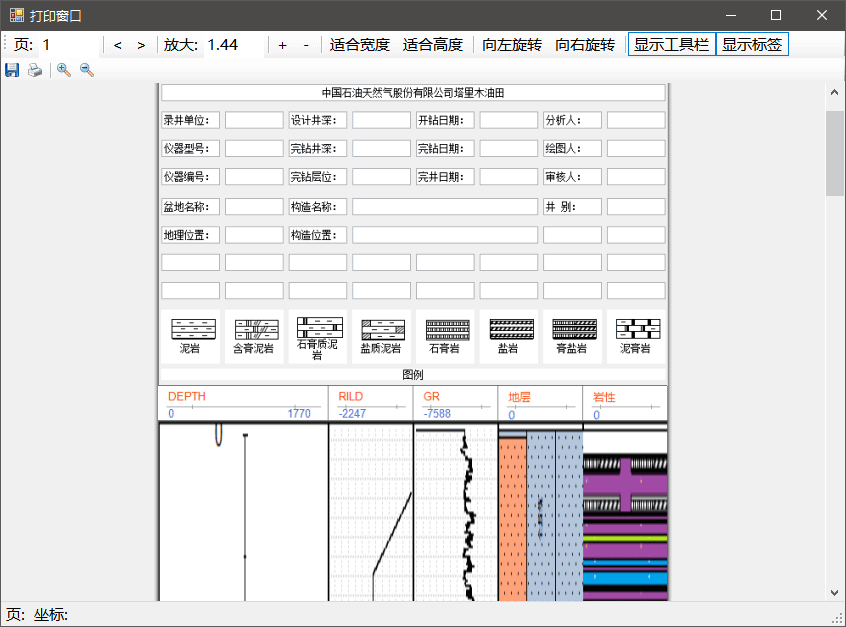Click the 盐岩 legend pattern icon

click(511, 329)
